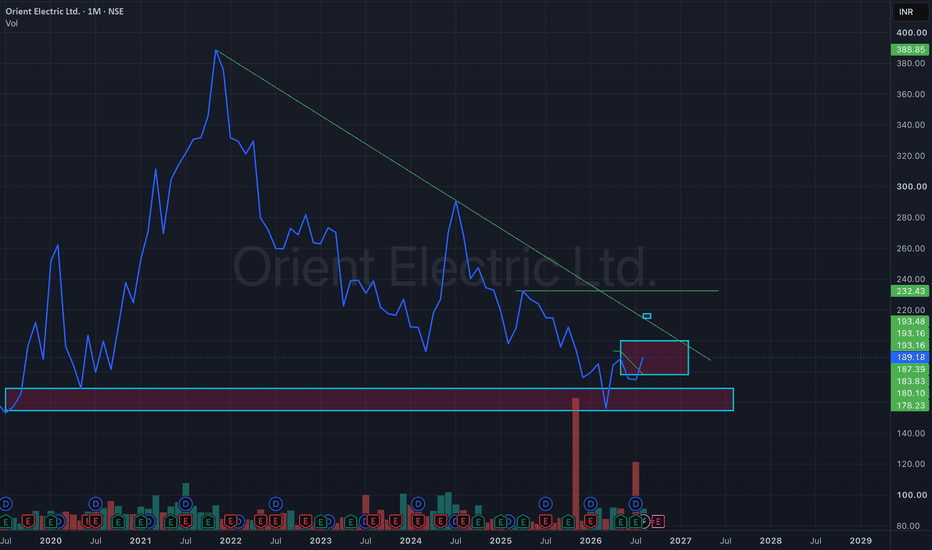Click the tallest red volume bar

[x=575, y=464]
